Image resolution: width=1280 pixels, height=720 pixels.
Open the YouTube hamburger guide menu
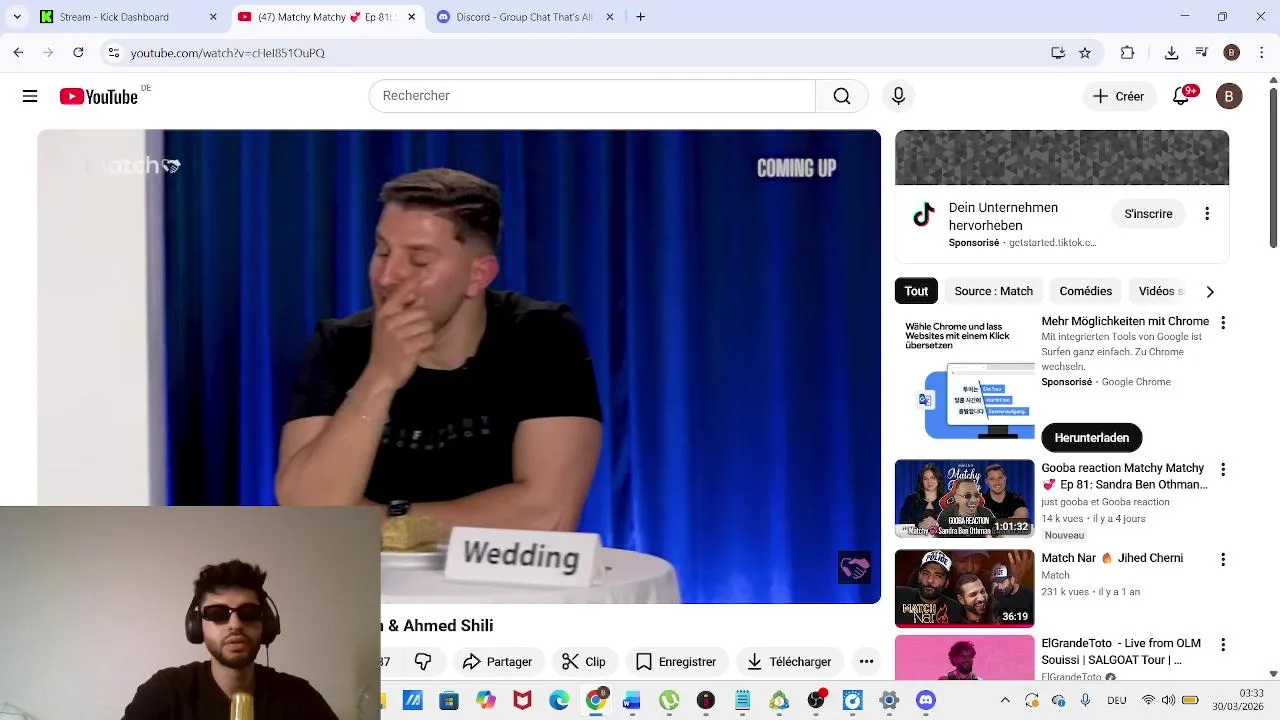tap(30, 96)
